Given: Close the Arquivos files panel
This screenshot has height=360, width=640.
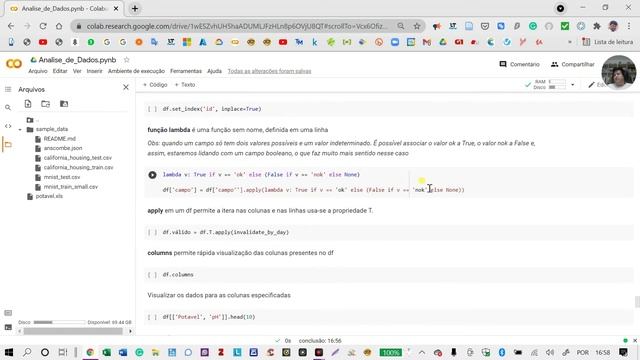Looking at the screenshot, I should coord(126,87).
